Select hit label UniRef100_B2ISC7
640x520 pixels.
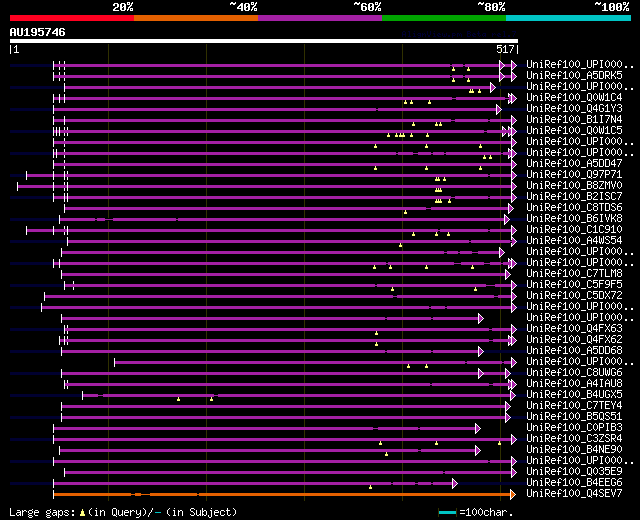click(x=574, y=197)
